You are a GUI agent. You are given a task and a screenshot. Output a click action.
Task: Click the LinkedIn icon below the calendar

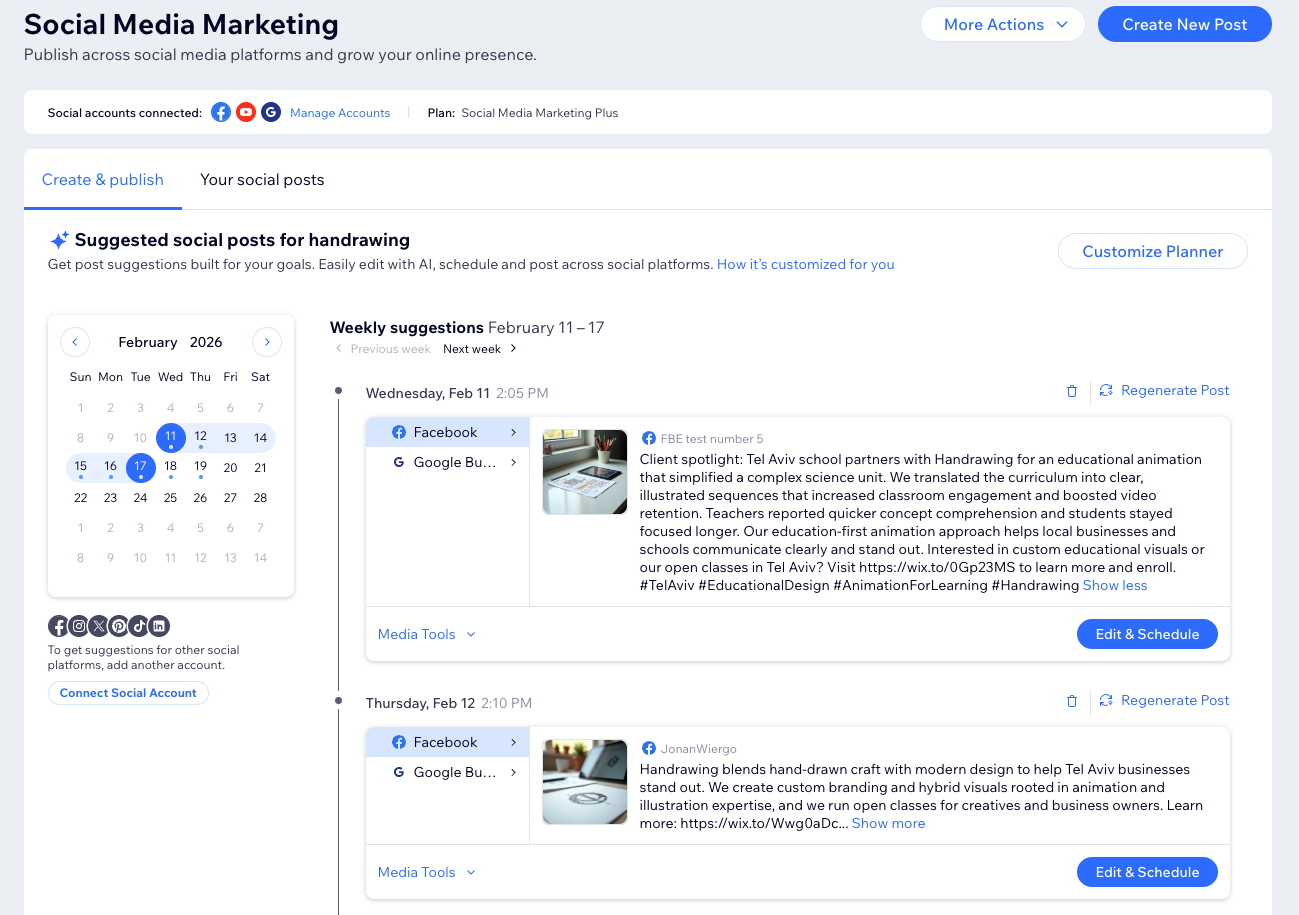tap(158, 625)
